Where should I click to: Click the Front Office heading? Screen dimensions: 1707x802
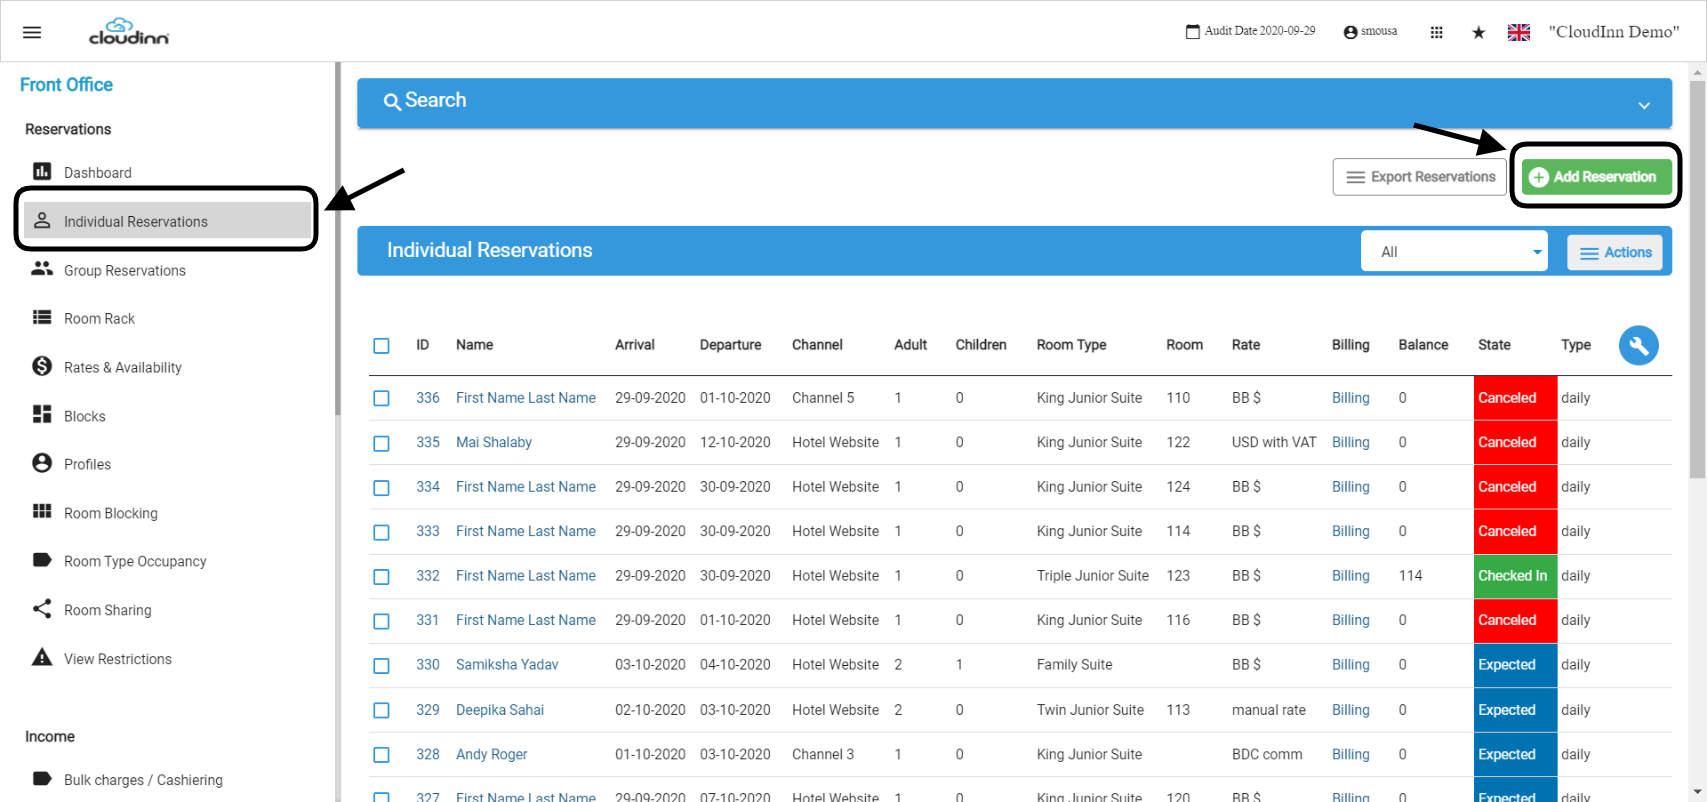66,85
